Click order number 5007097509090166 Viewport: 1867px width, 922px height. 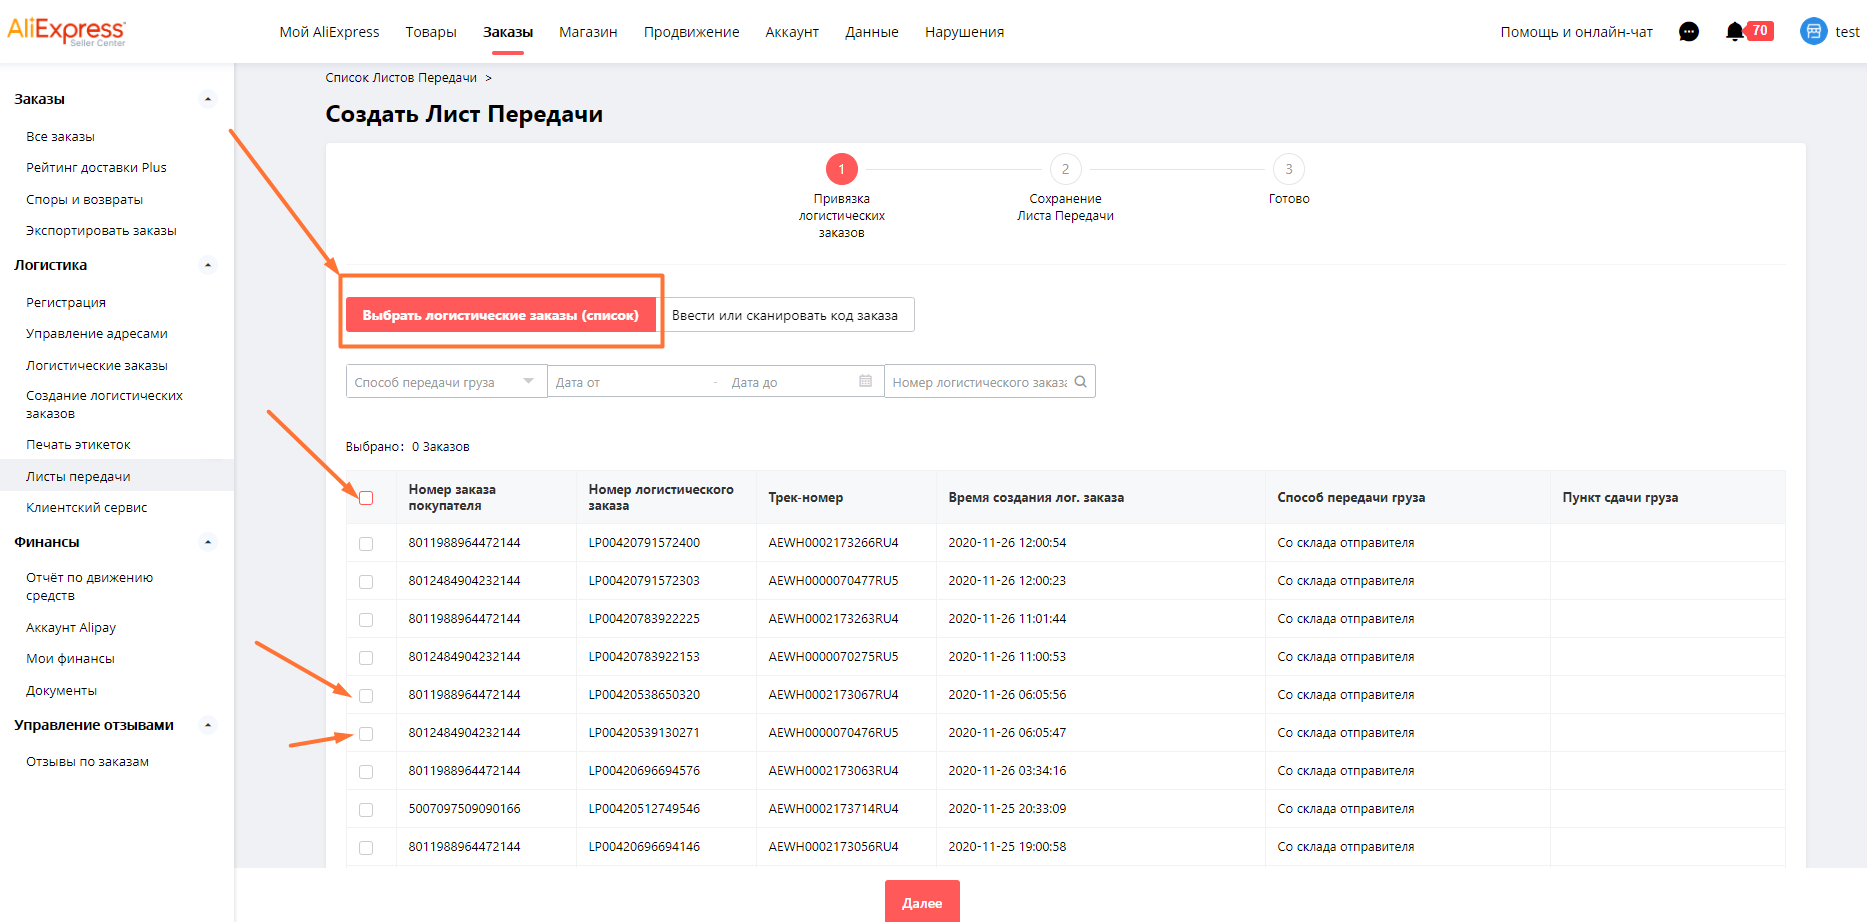pyautogui.click(x=464, y=809)
